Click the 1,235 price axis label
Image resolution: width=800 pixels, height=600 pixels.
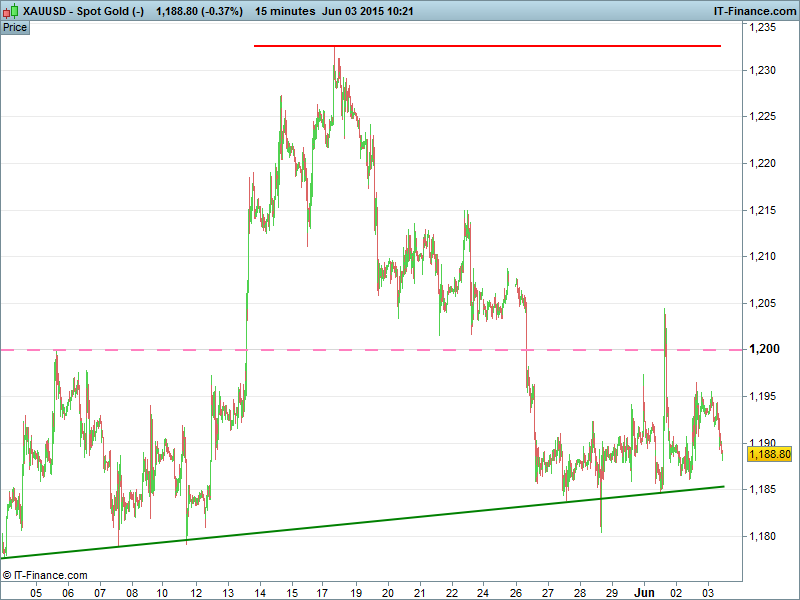pos(762,28)
